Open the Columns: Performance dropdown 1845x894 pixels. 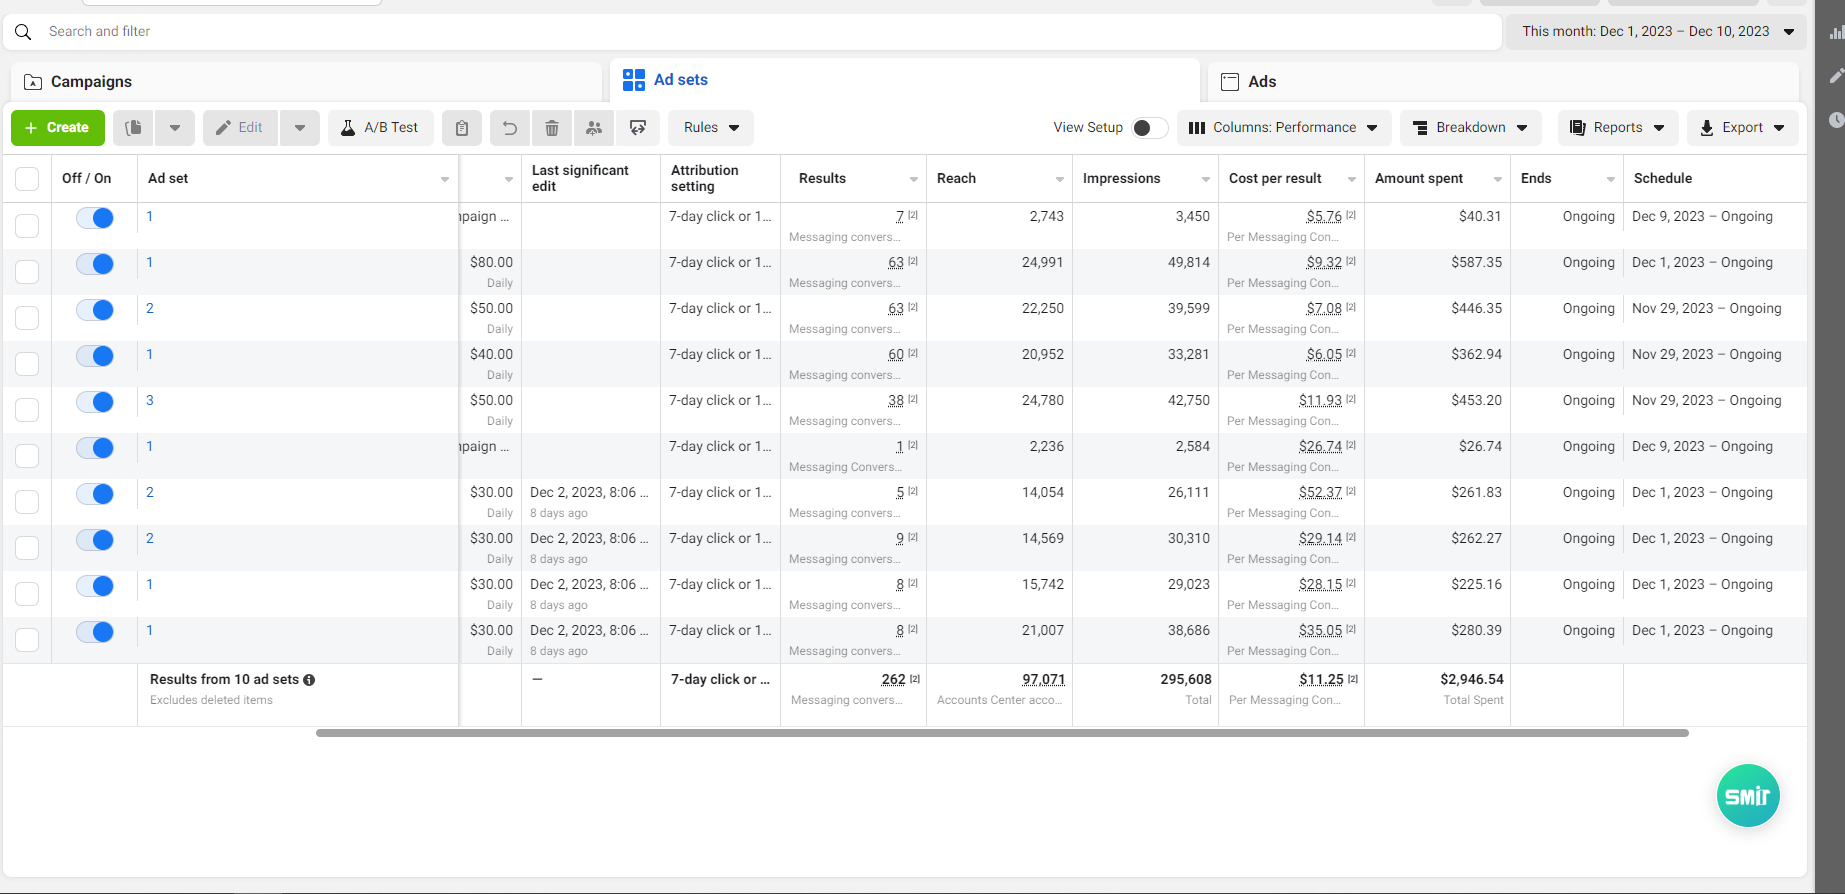(x=1284, y=128)
